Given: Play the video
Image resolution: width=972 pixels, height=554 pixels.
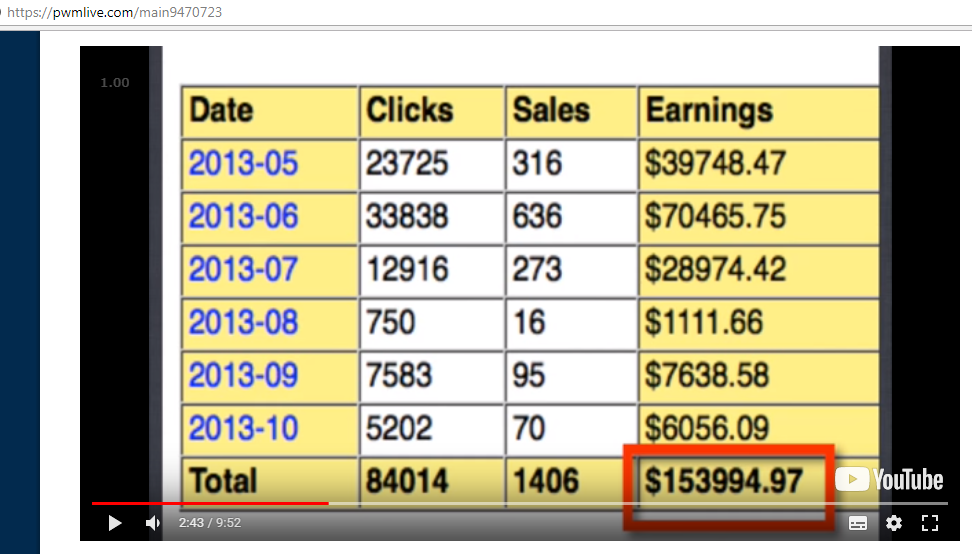Looking at the screenshot, I should (x=115, y=523).
